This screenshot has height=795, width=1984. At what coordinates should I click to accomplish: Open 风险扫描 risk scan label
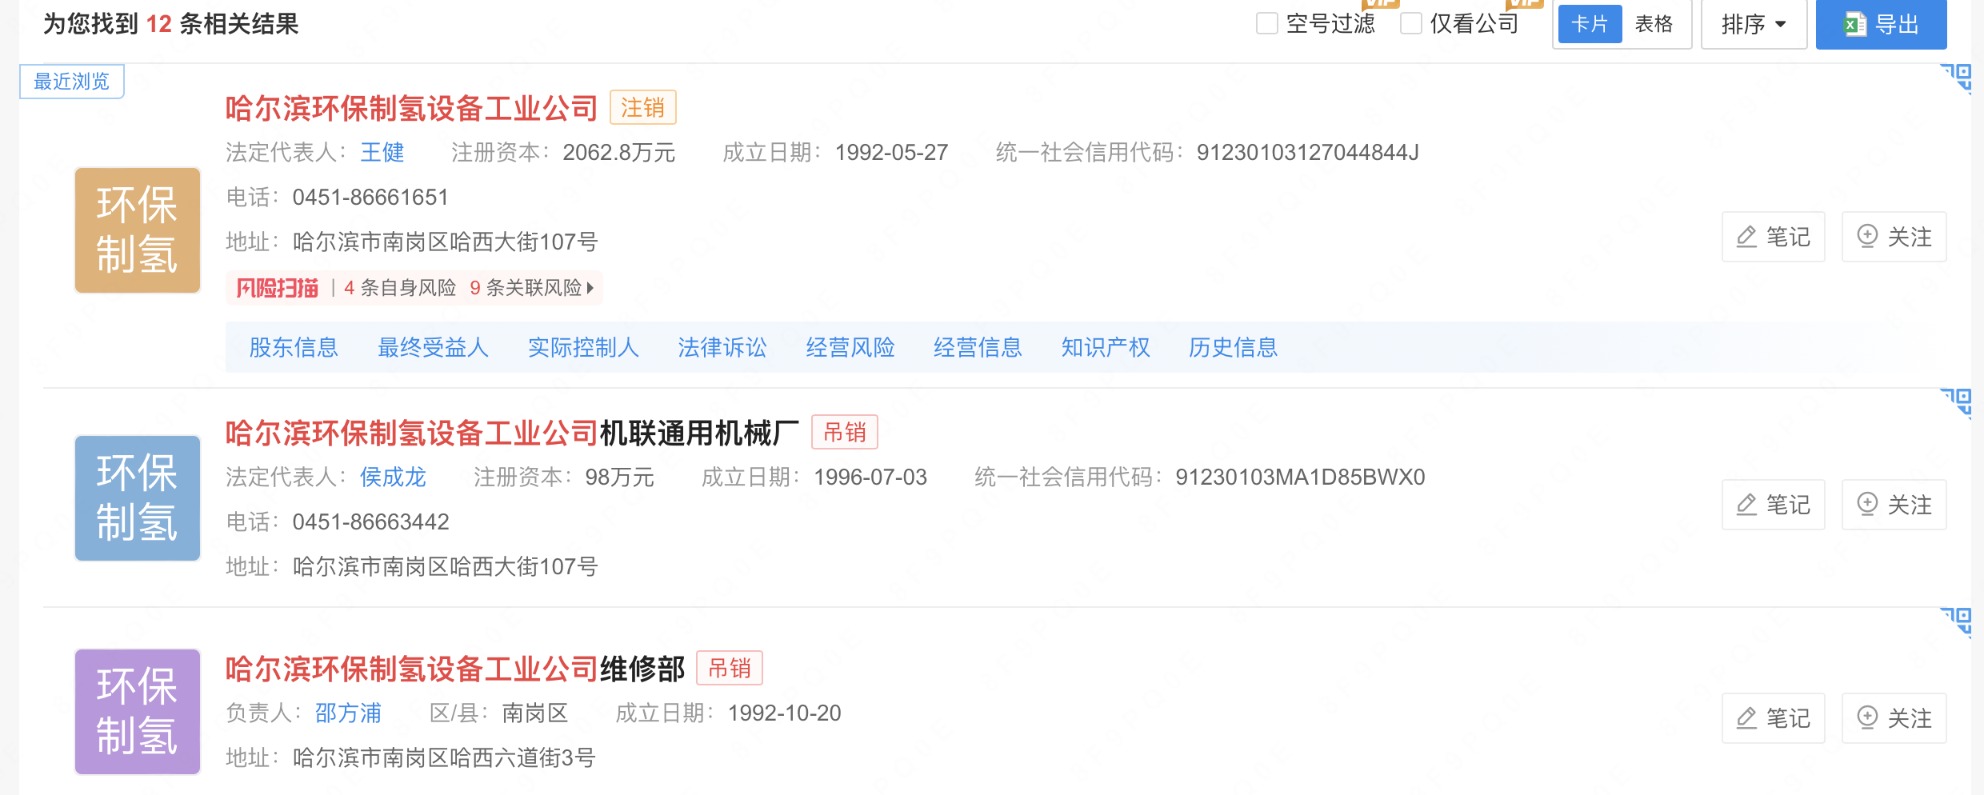click(x=277, y=288)
